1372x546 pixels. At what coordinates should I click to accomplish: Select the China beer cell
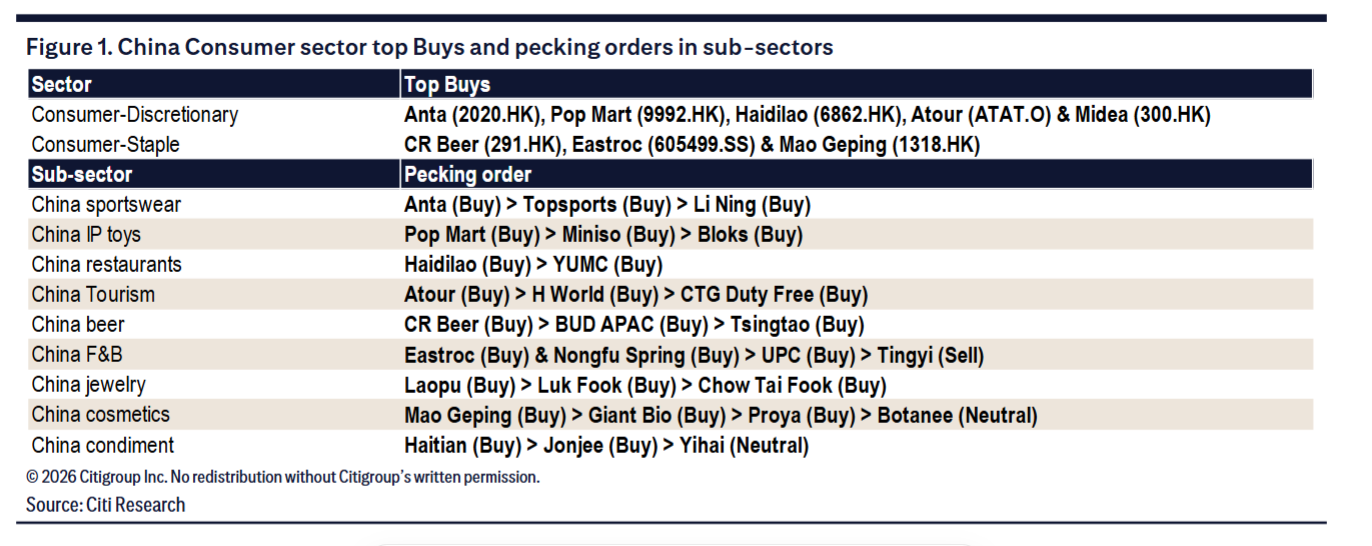(78, 325)
